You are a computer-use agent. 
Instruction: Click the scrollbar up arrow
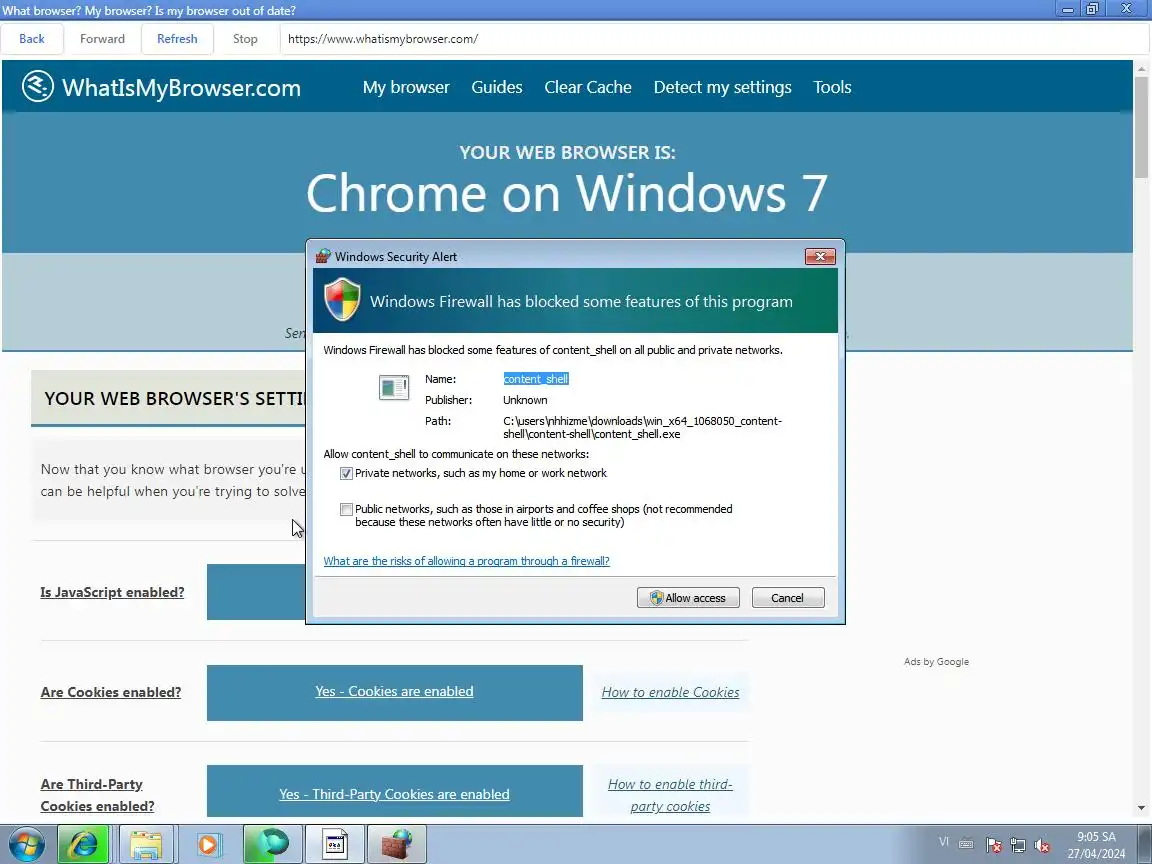click(x=1141, y=68)
